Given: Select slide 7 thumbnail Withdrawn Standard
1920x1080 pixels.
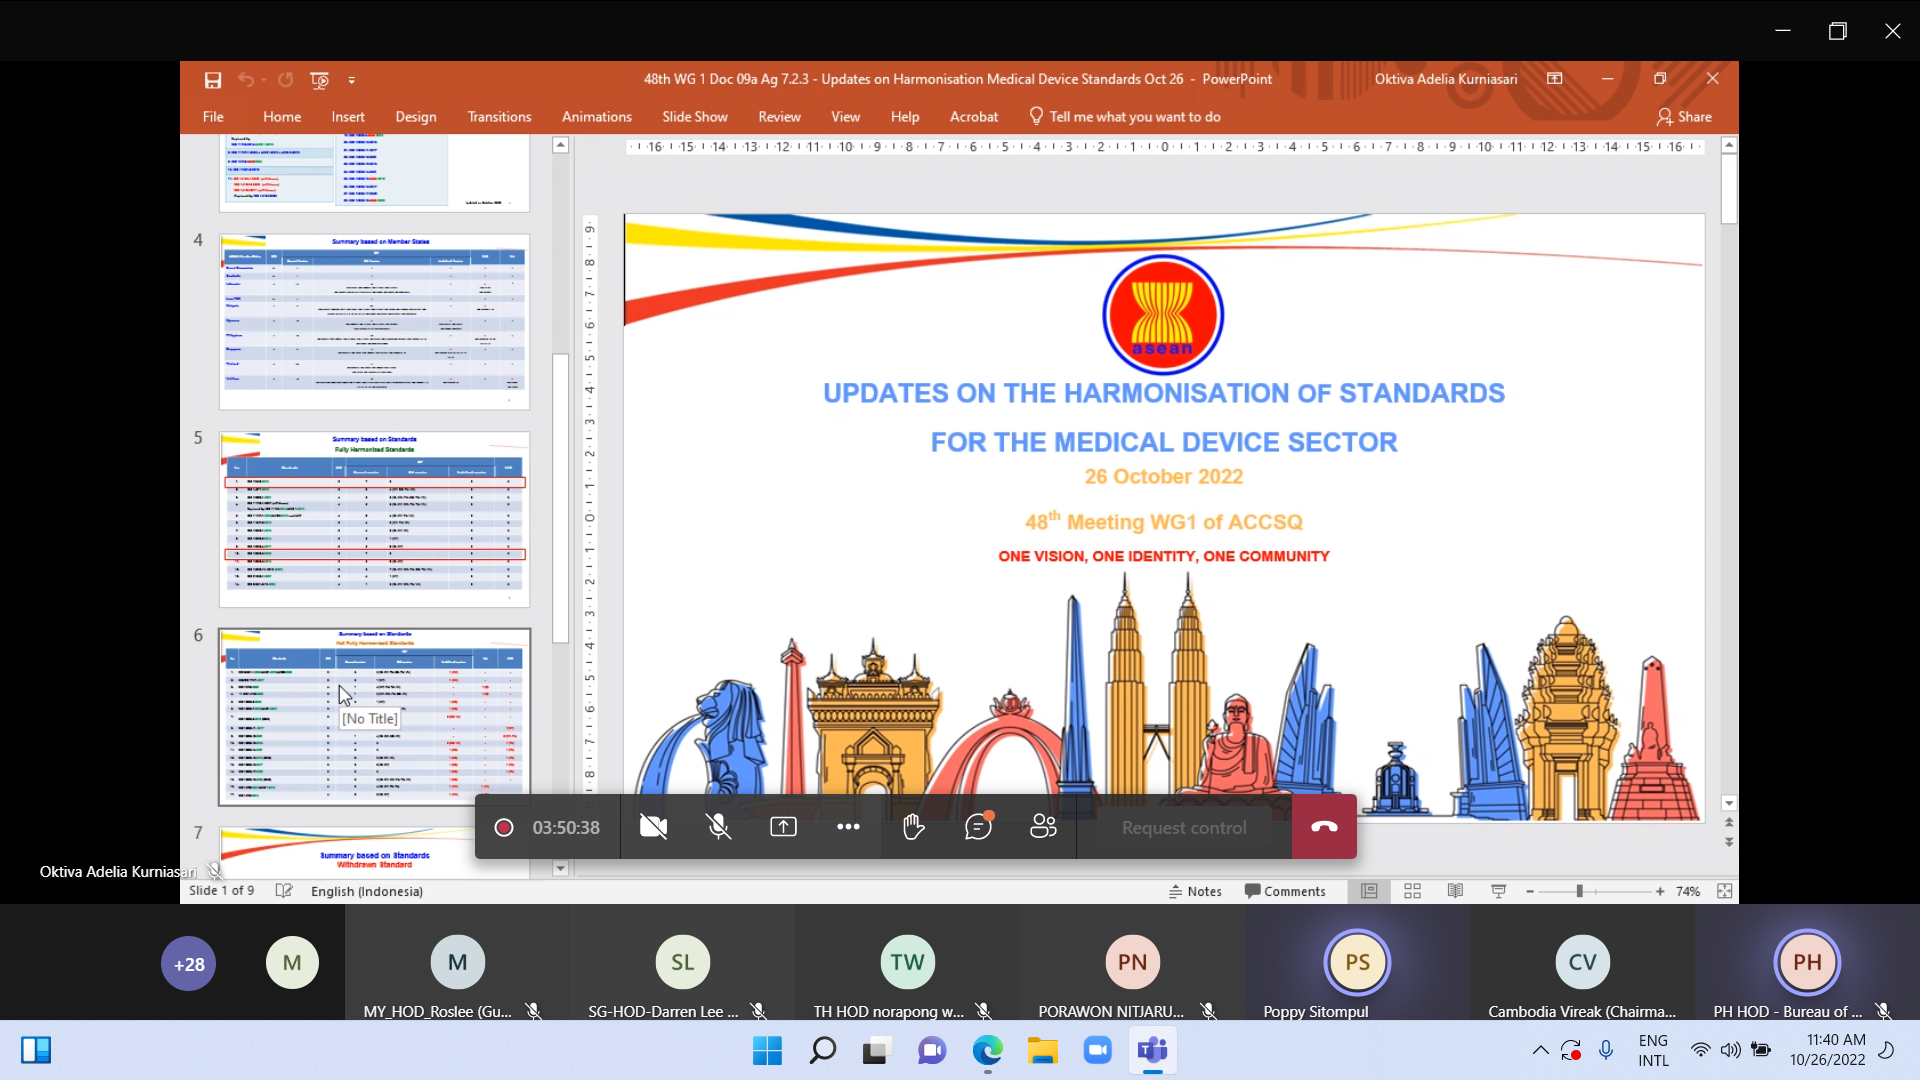Looking at the screenshot, I should pos(374,853).
